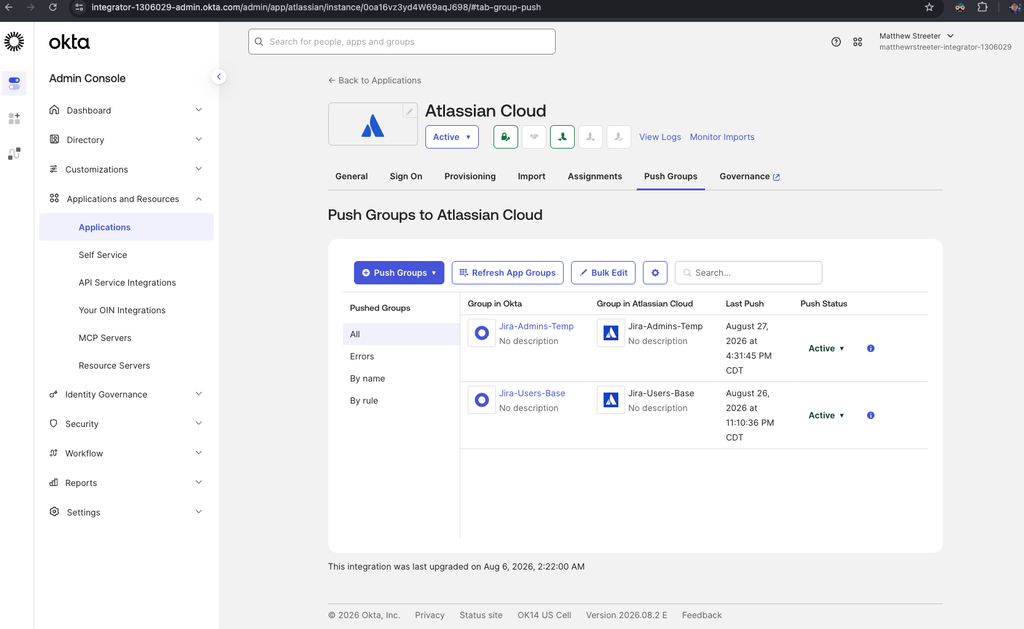The image size is (1024, 629).
Task: Collapse the Applications and Resources section
Action: click(126, 199)
